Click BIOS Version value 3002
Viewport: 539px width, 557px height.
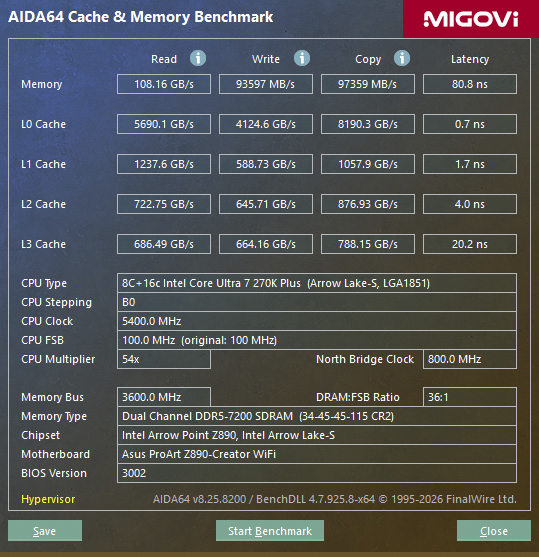317,473
